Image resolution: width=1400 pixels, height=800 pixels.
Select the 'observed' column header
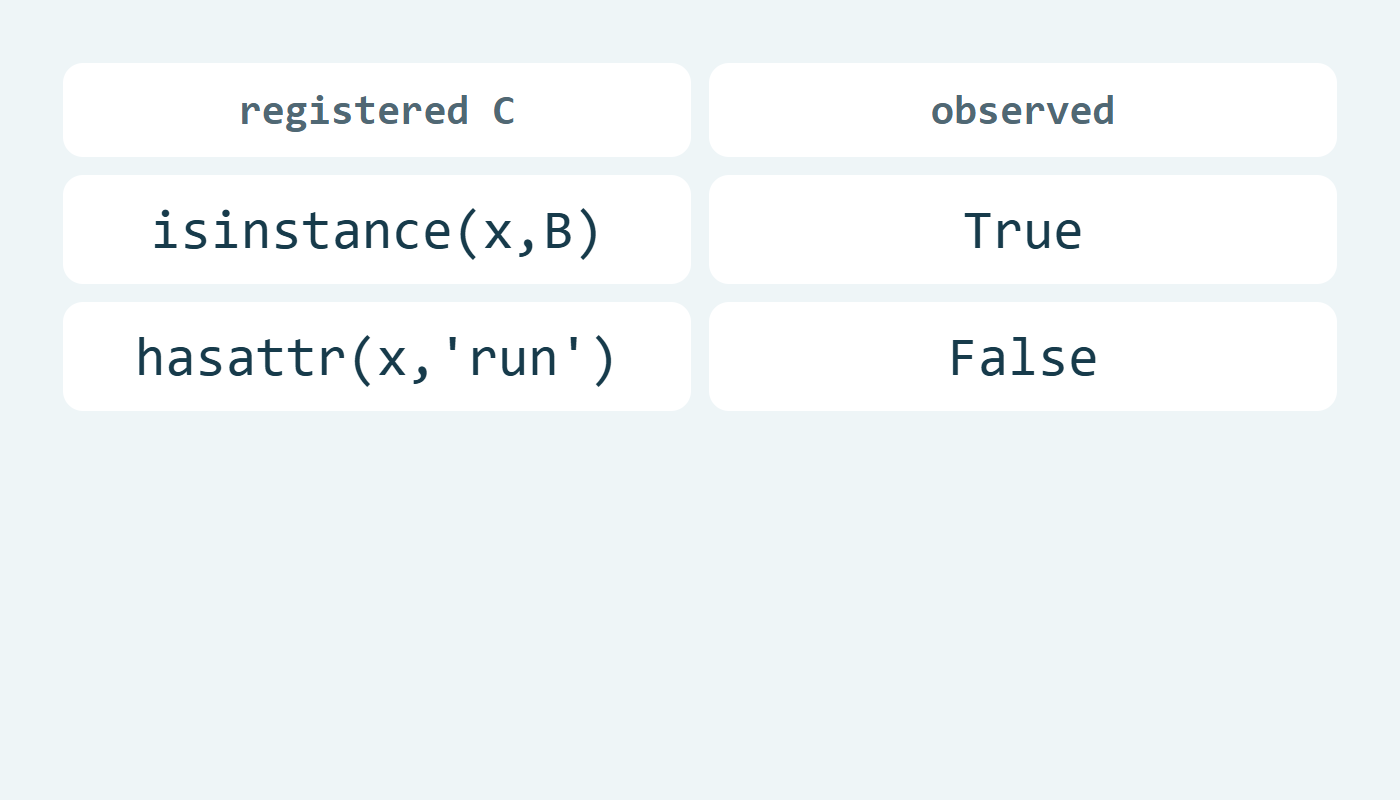point(1023,110)
